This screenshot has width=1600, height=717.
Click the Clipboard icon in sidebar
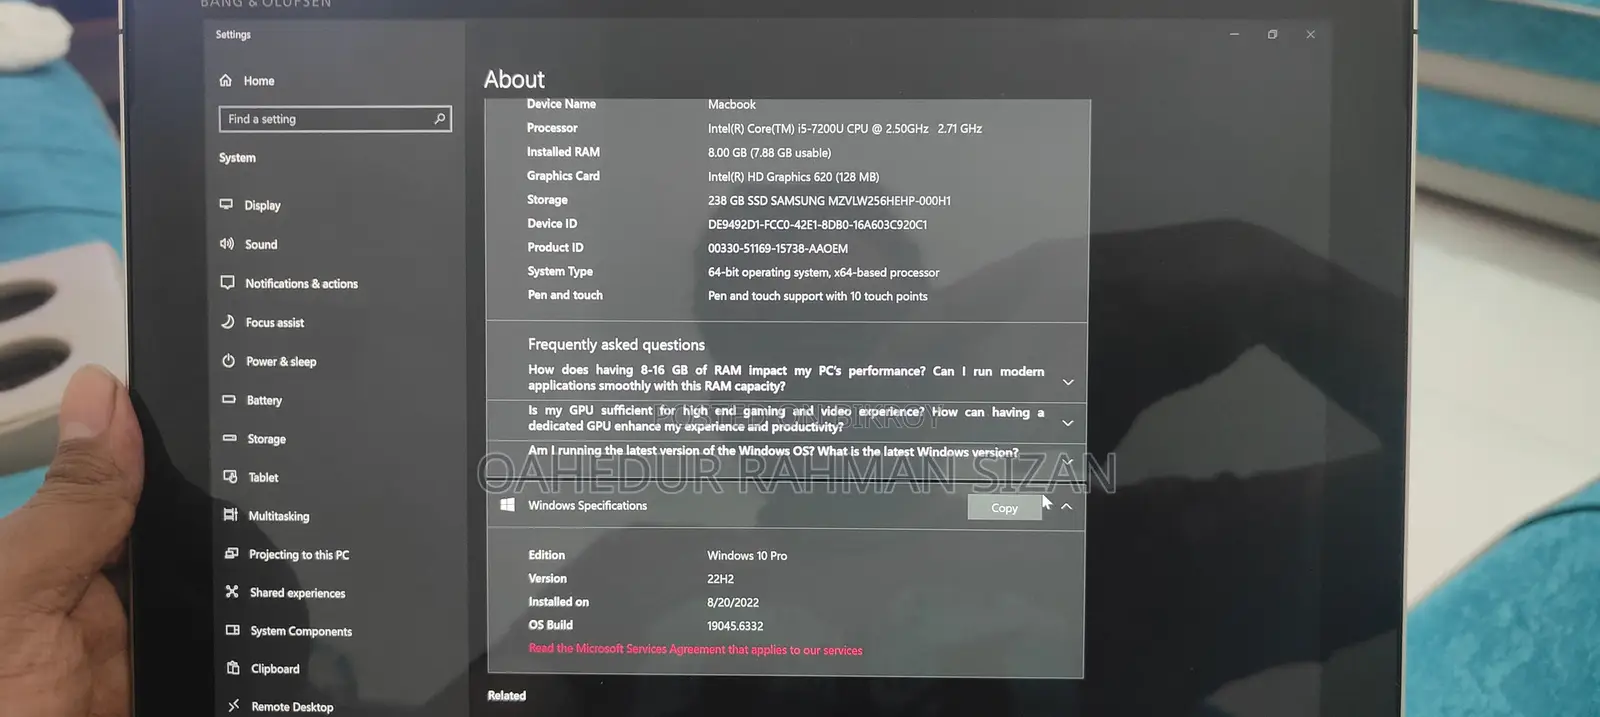[x=233, y=668]
